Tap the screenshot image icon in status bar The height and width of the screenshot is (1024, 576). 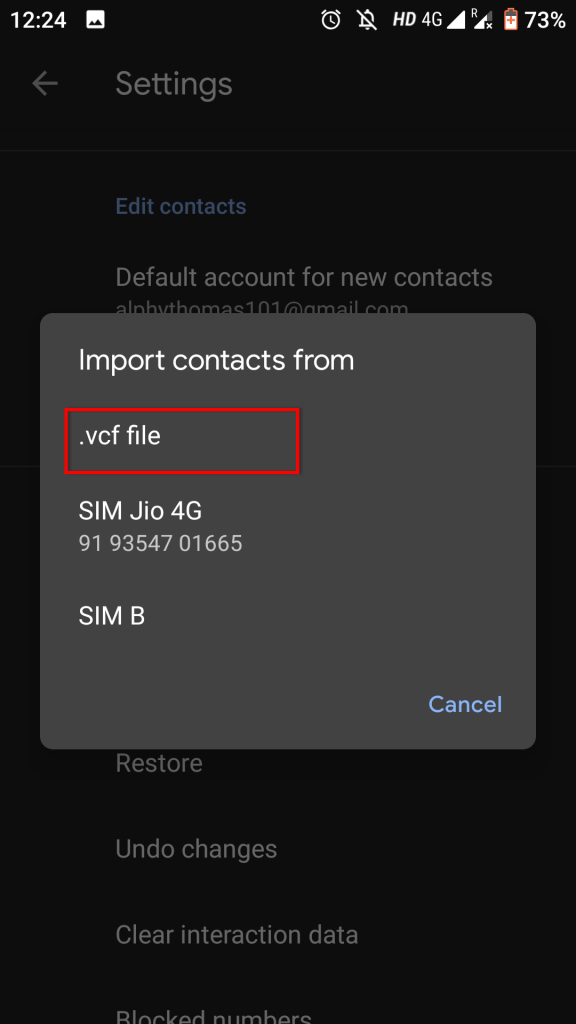tap(94, 19)
